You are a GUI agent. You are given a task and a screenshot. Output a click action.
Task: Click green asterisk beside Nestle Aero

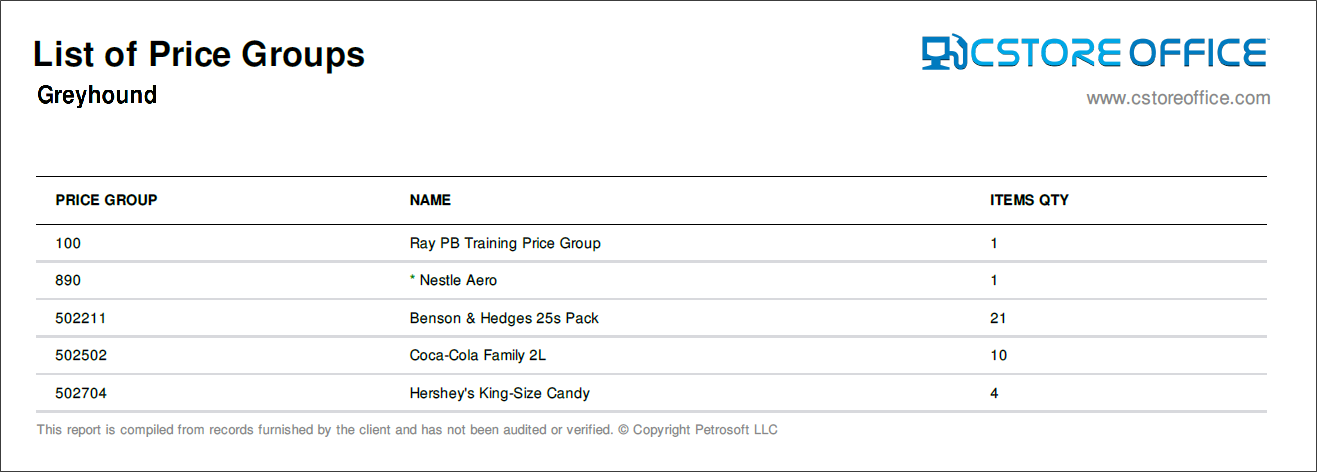(412, 279)
